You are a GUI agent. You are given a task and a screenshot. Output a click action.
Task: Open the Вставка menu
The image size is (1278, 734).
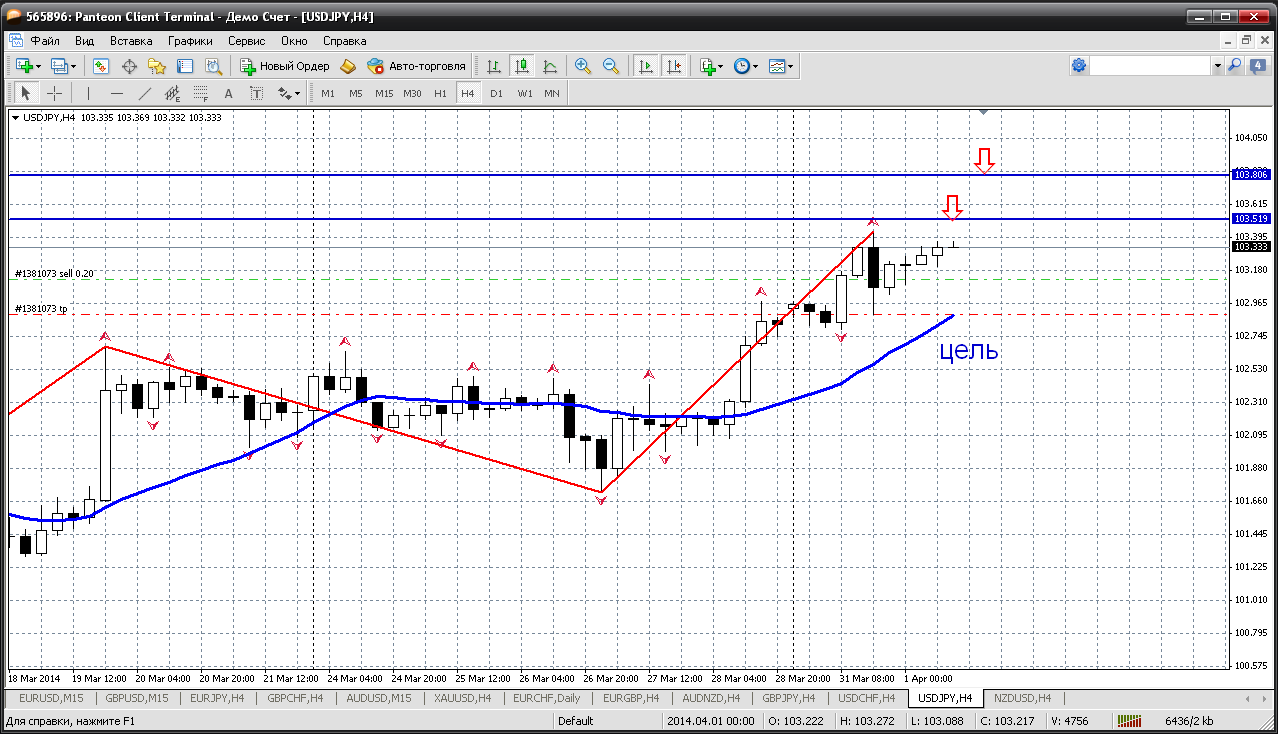131,41
